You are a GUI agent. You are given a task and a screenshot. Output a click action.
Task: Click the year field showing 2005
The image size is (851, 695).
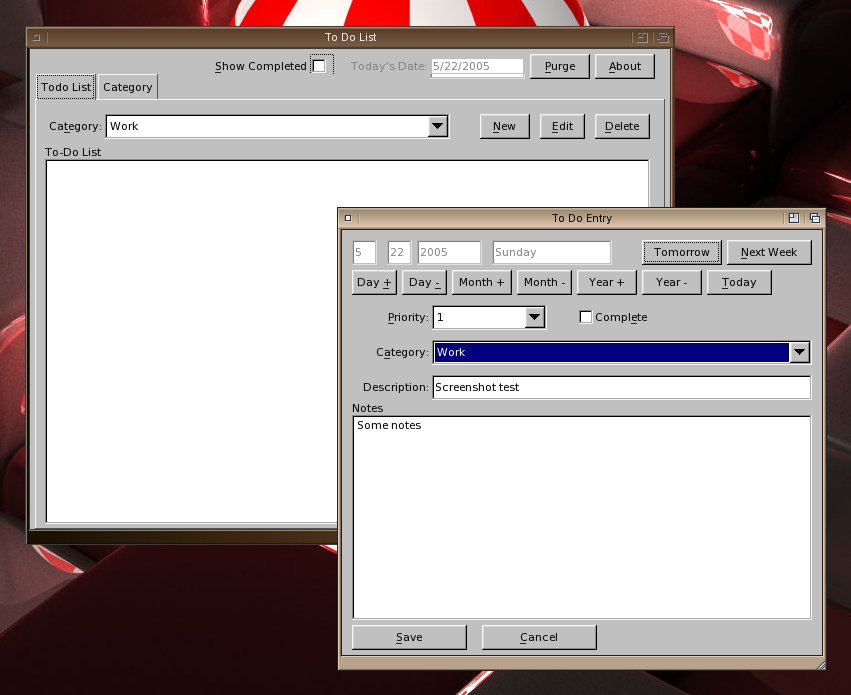449,252
